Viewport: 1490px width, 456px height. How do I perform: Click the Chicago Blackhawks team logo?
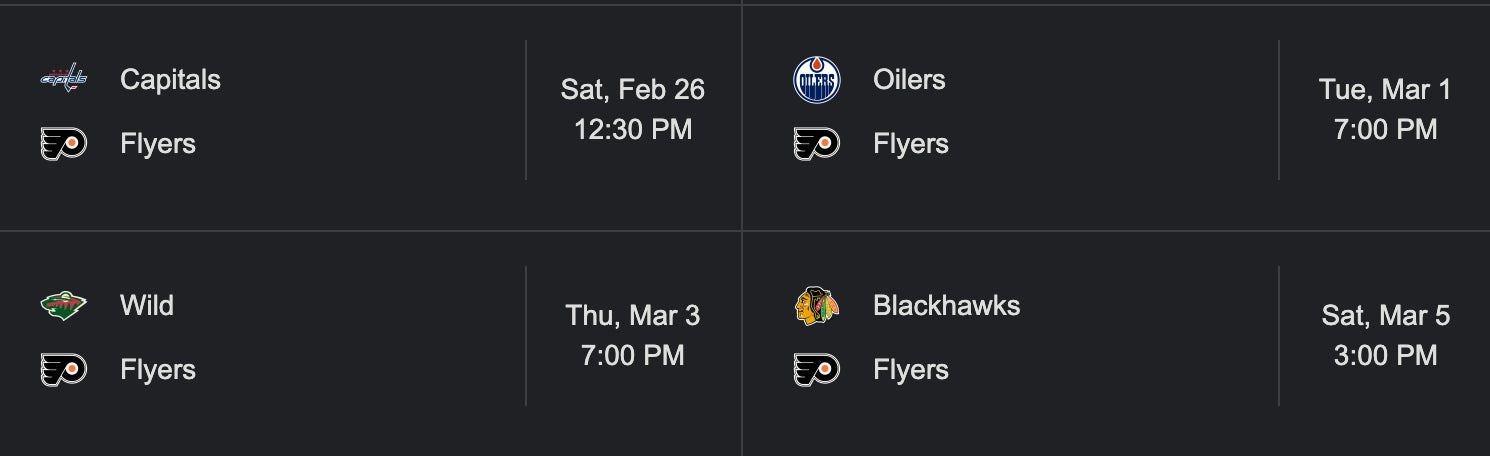point(817,305)
